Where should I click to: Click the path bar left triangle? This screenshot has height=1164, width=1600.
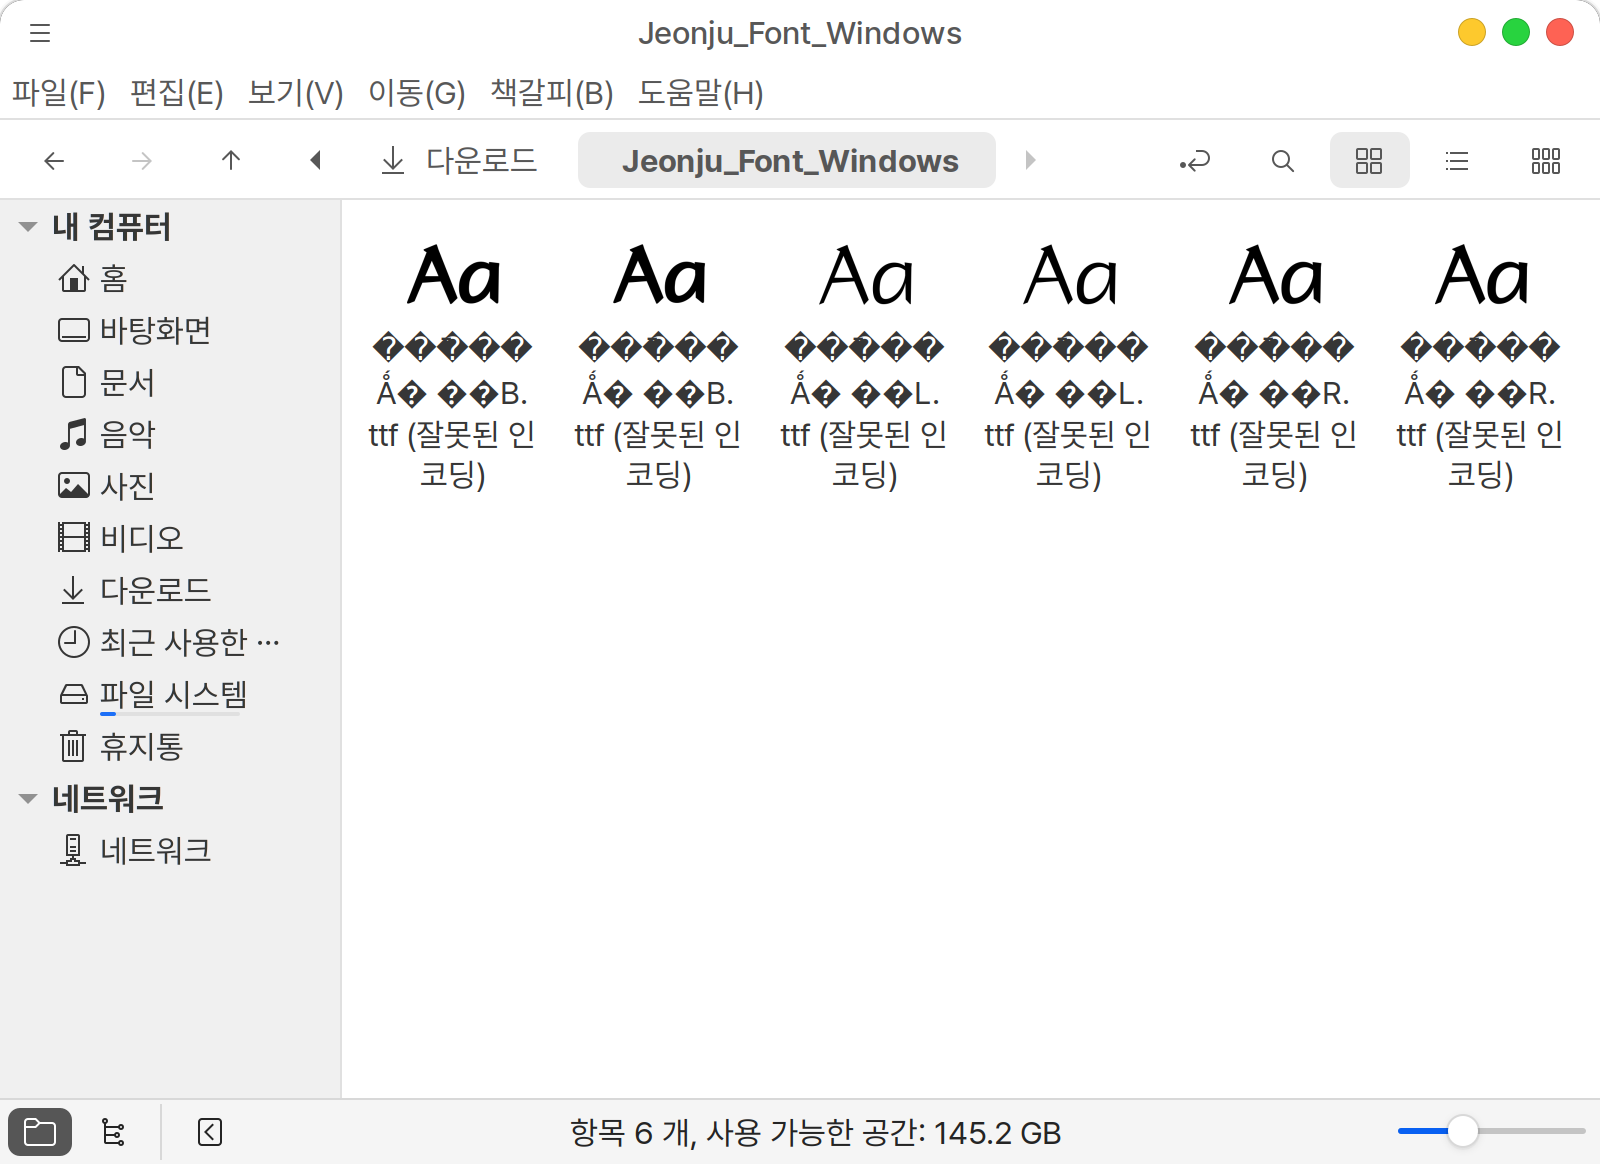315,160
